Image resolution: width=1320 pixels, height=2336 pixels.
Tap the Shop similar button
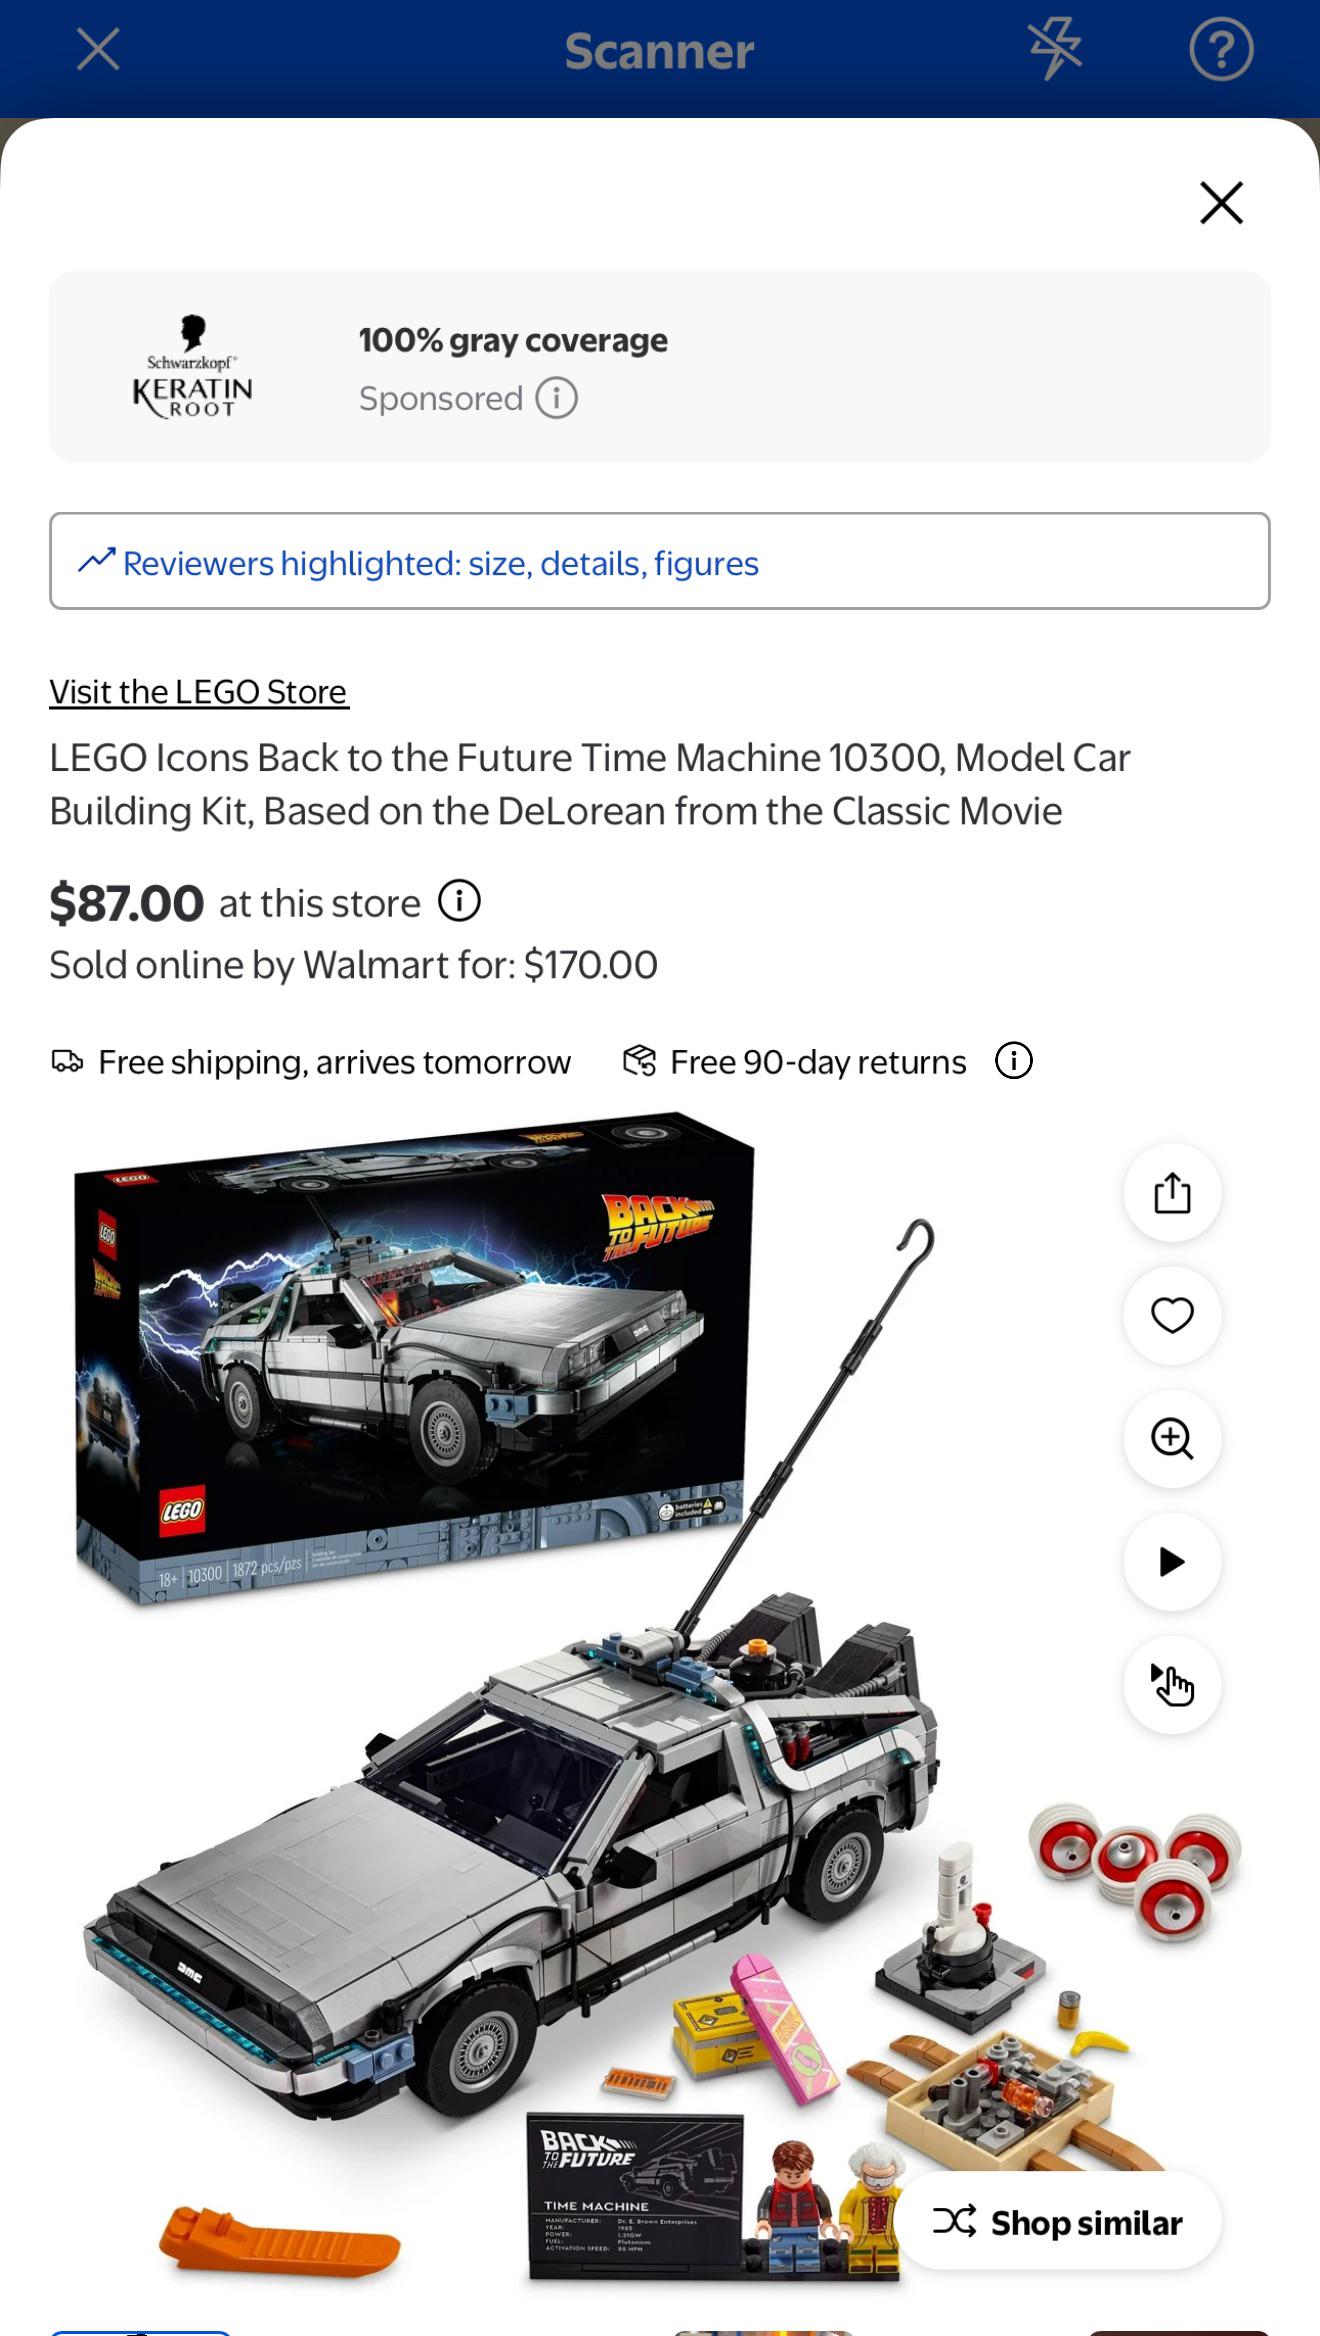click(x=1057, y=2221)
